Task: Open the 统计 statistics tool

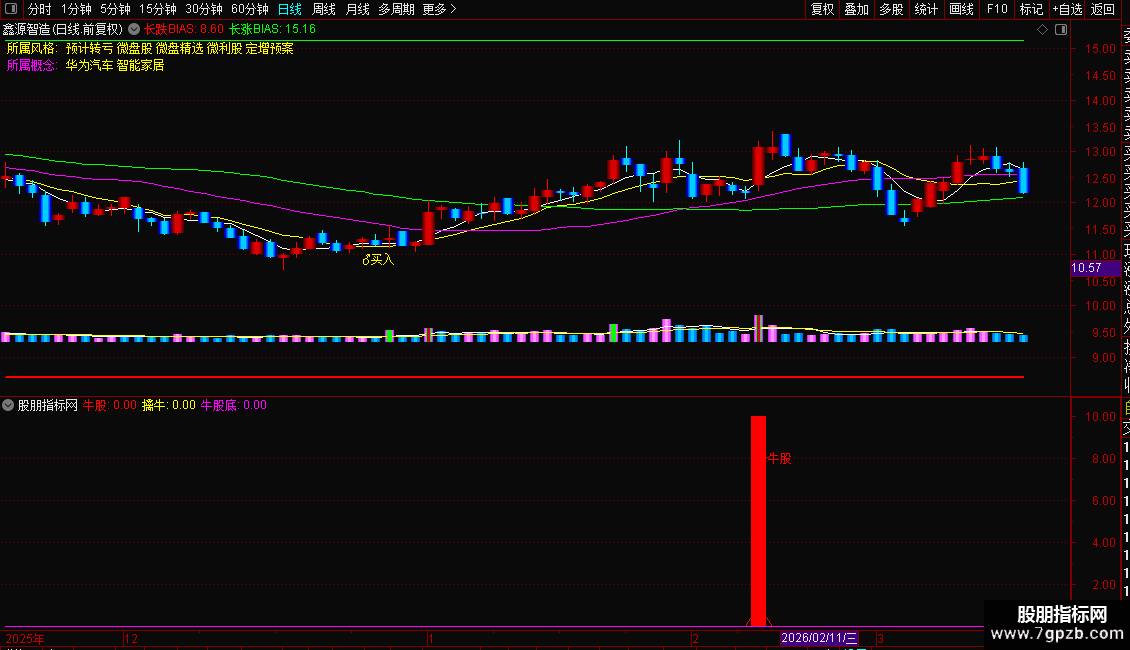Action: click(x=926, y=9)
